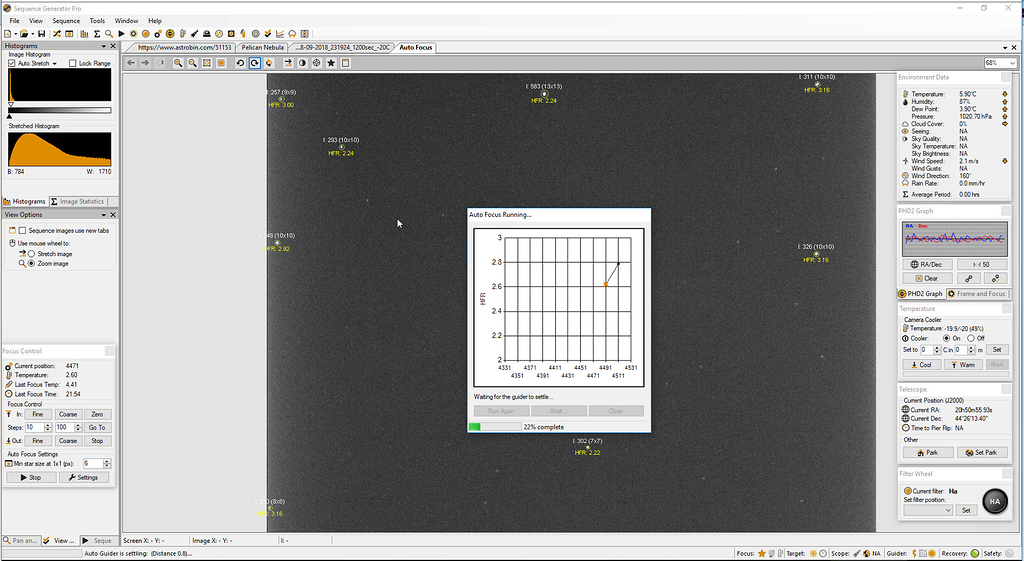Switch to the Image Statistics tab

click(x=78, y=201)
